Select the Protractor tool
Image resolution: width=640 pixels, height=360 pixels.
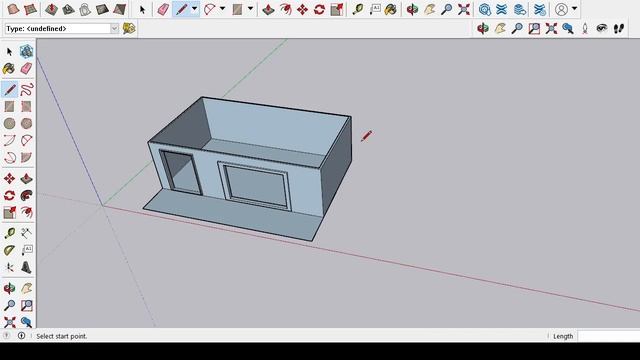point(9,250)
